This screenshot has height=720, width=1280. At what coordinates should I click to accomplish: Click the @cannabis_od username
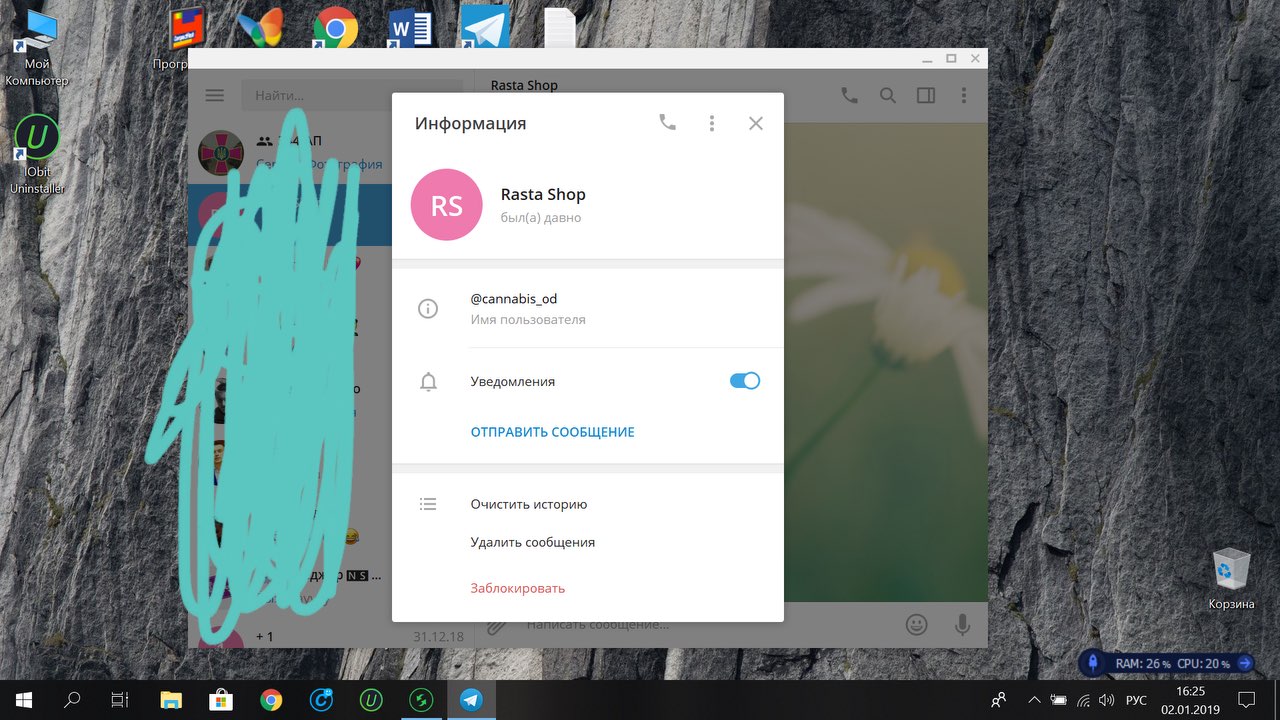[513, 299]
